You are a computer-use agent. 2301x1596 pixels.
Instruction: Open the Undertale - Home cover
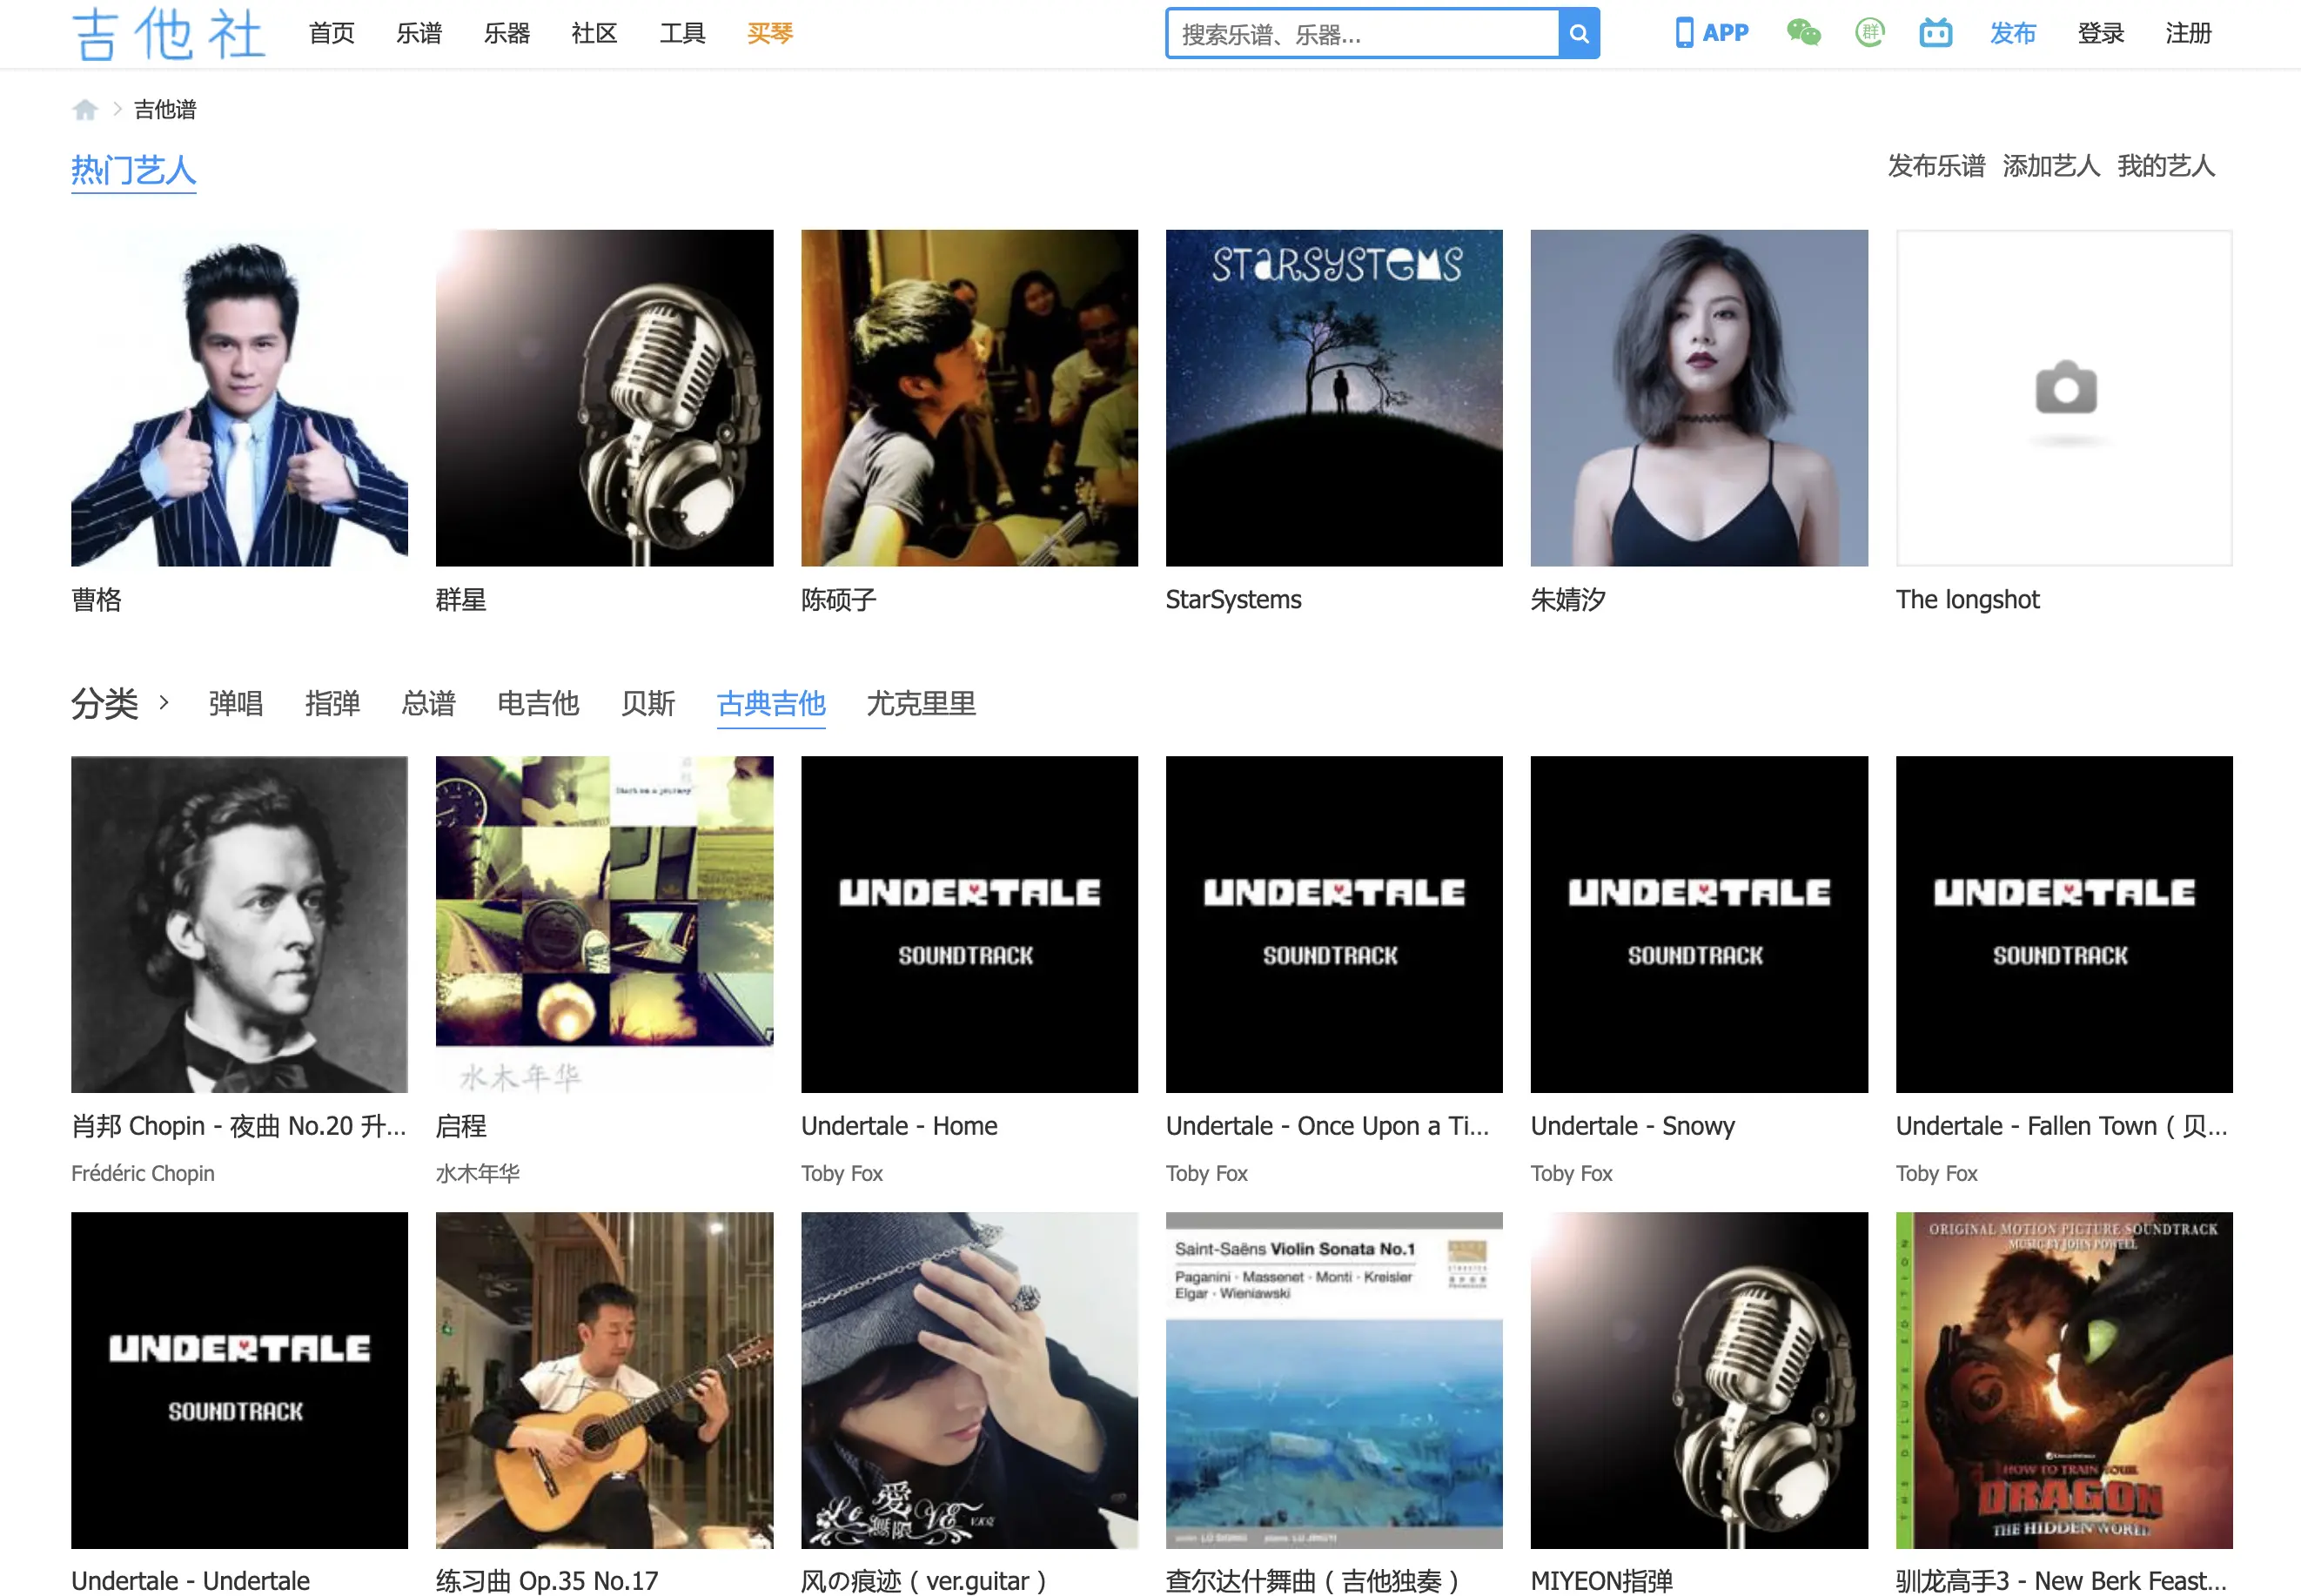pos(969,924)
